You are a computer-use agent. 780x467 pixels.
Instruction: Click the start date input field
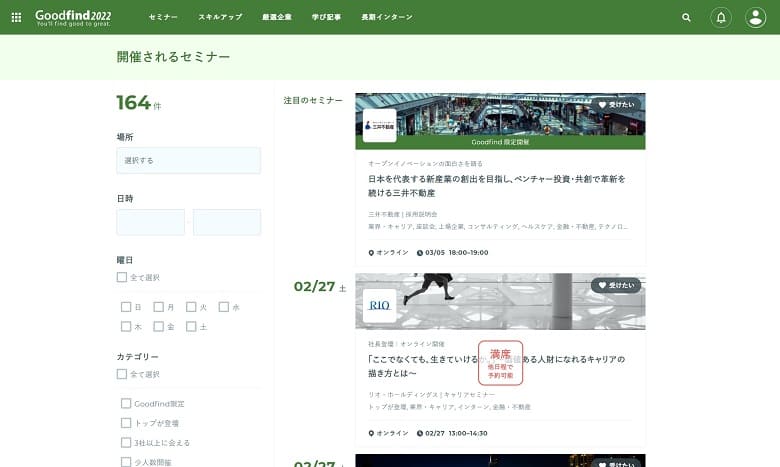click(x=151, y=222)
